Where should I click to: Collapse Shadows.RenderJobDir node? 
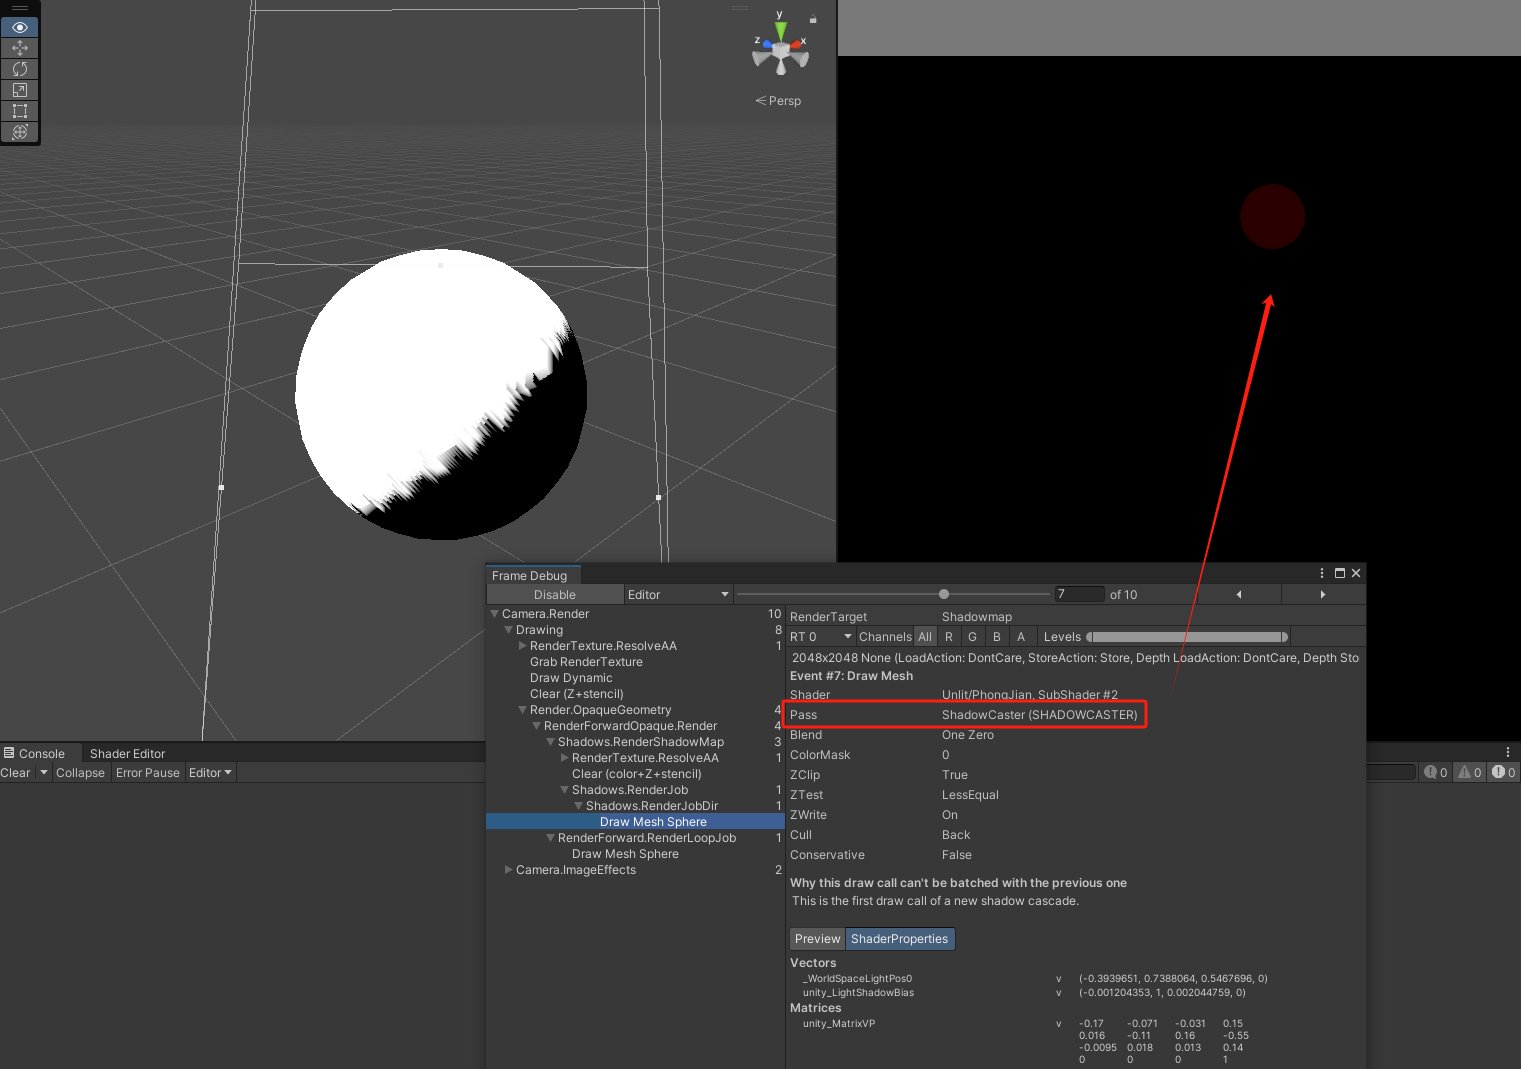(x=578, y=806)
